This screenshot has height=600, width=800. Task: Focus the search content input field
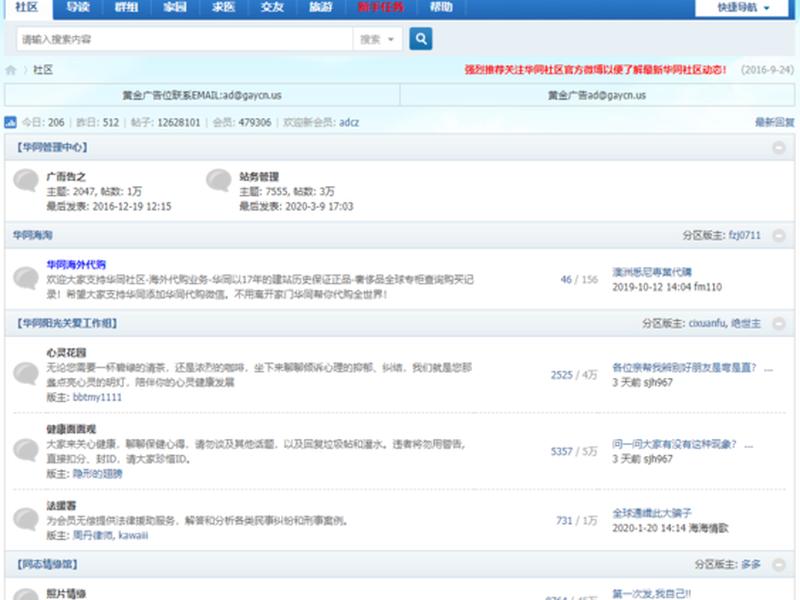[184, 39]
